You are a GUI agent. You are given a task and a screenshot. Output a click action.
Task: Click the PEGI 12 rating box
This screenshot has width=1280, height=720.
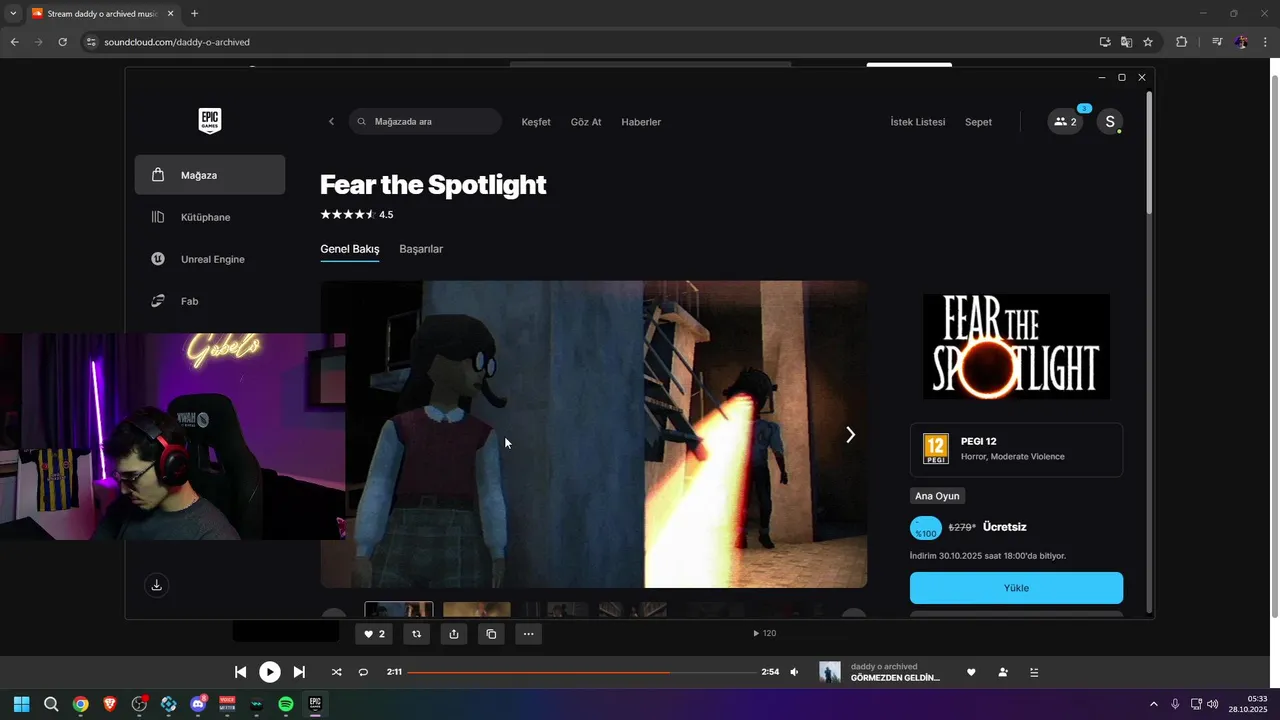(1016, 450)
